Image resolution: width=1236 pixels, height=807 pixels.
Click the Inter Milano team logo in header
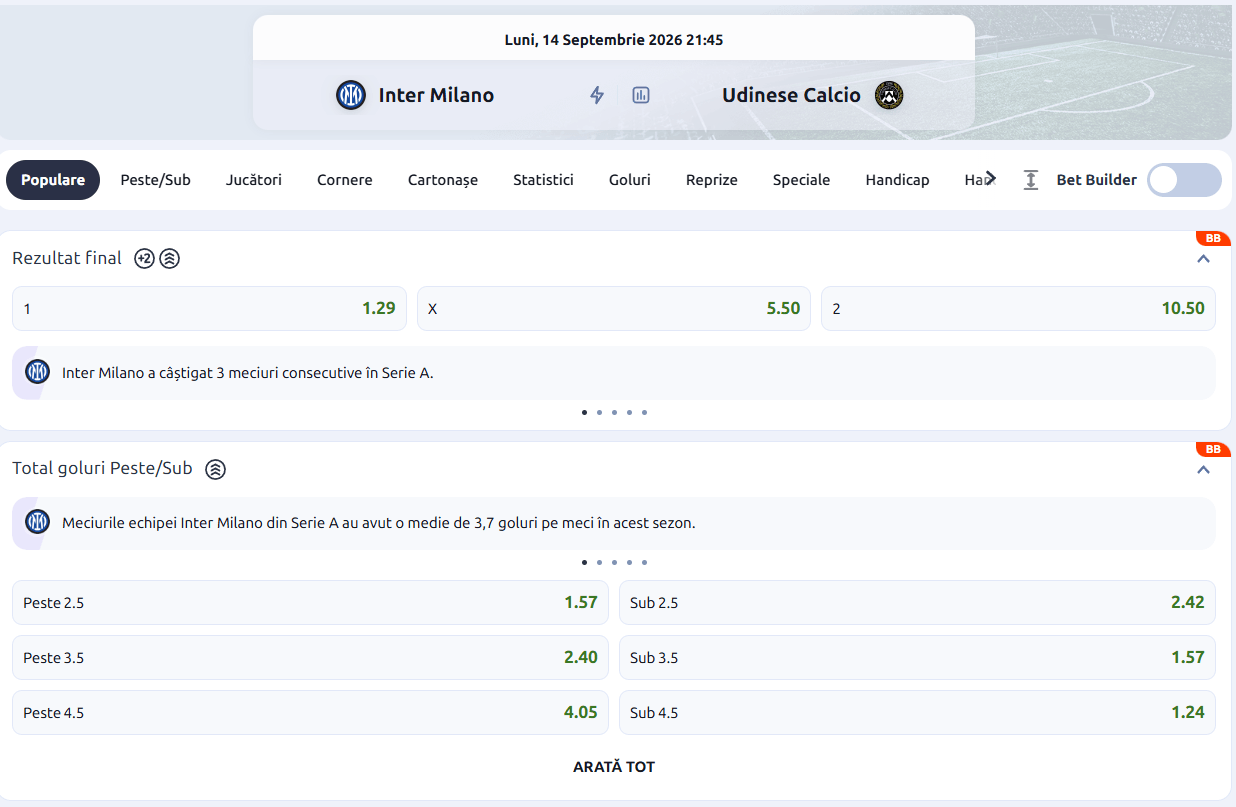click(351, 95)
